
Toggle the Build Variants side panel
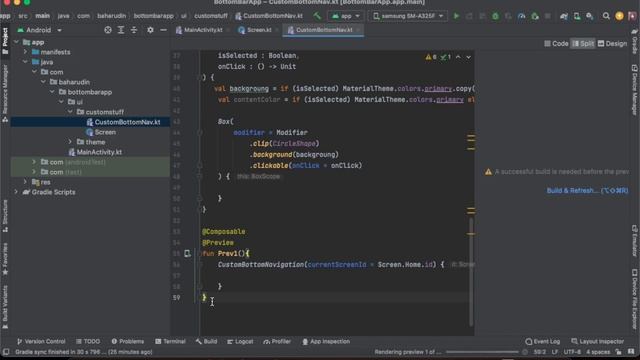point(5,307)
